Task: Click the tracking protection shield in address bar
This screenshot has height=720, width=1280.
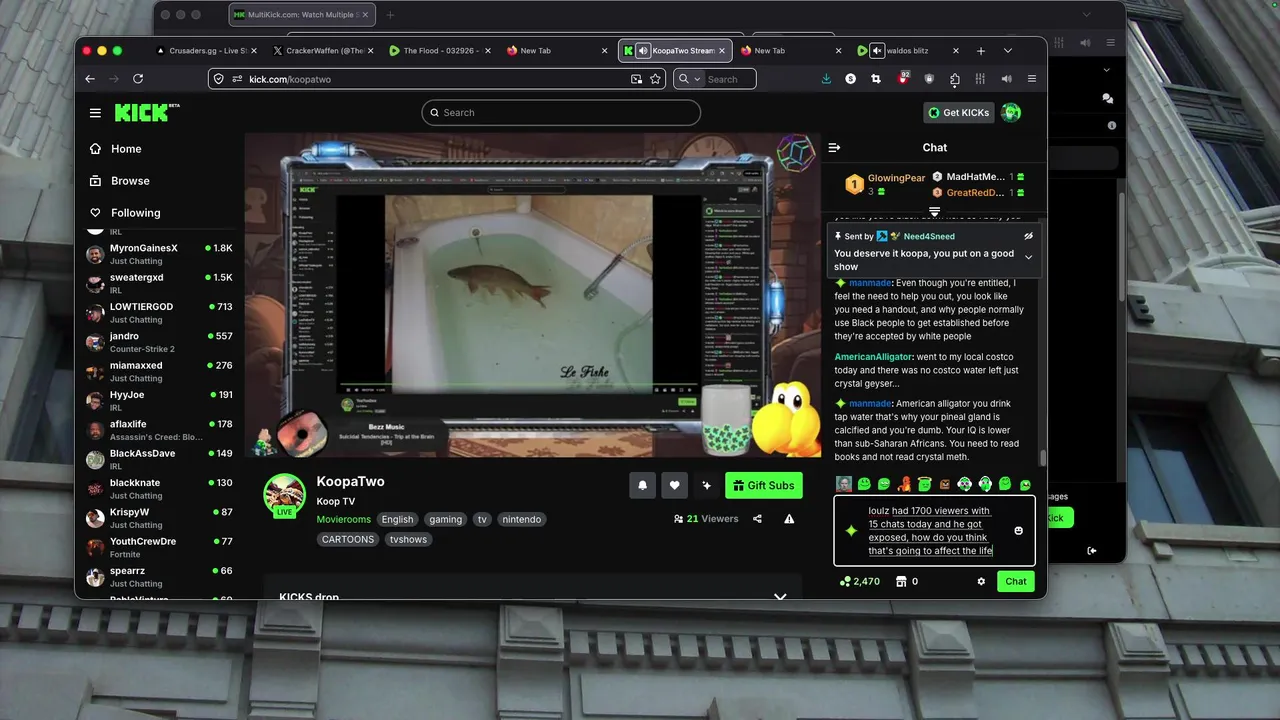Action: tap(218, 79)
